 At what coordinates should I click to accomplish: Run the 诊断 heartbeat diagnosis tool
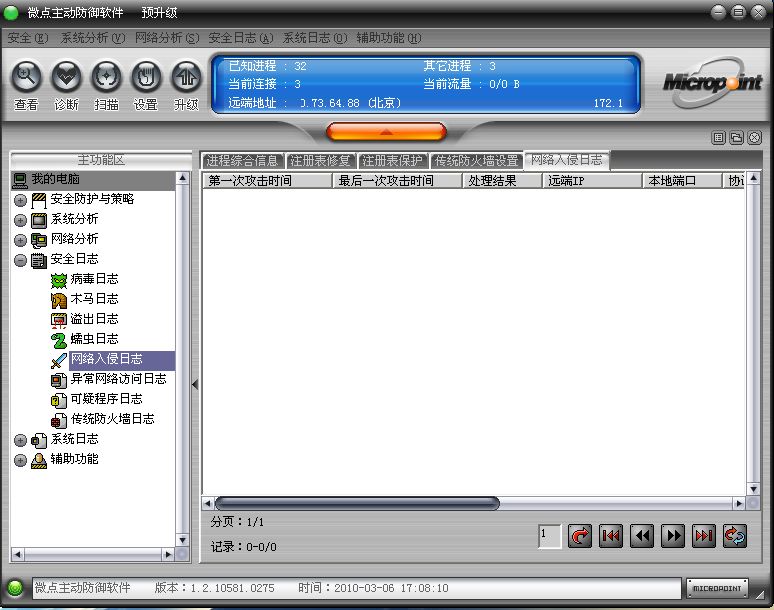(x=66, y=76)
